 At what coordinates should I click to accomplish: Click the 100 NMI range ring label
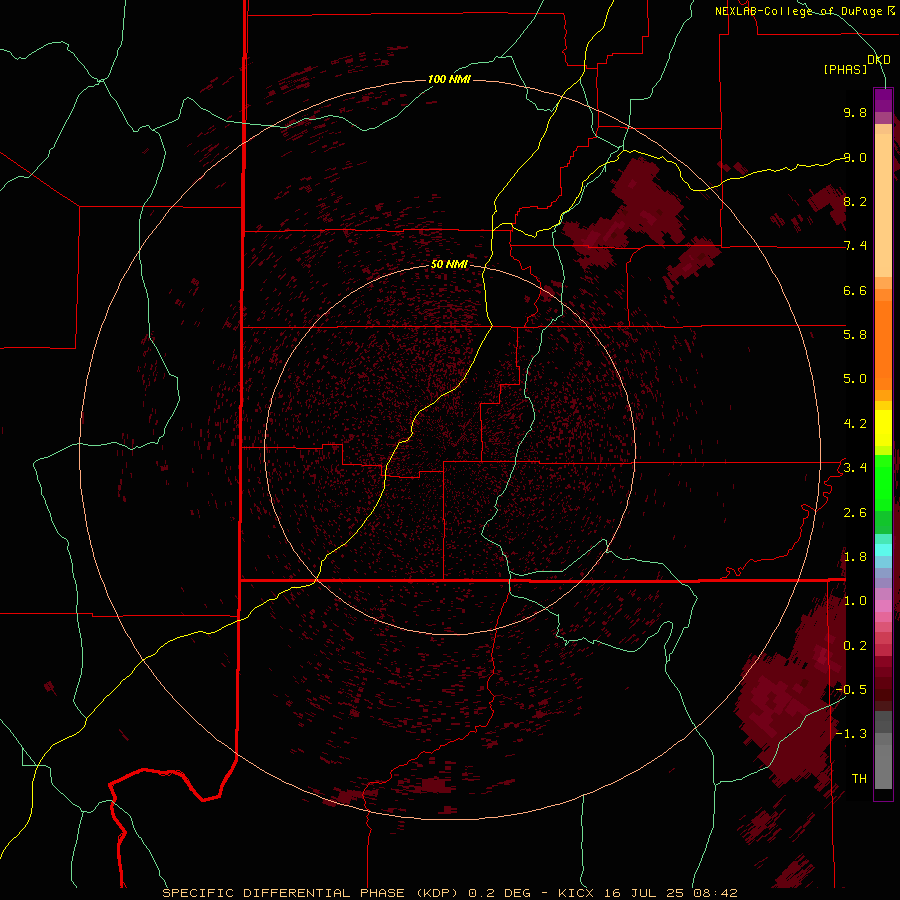[x=449, y=79]
